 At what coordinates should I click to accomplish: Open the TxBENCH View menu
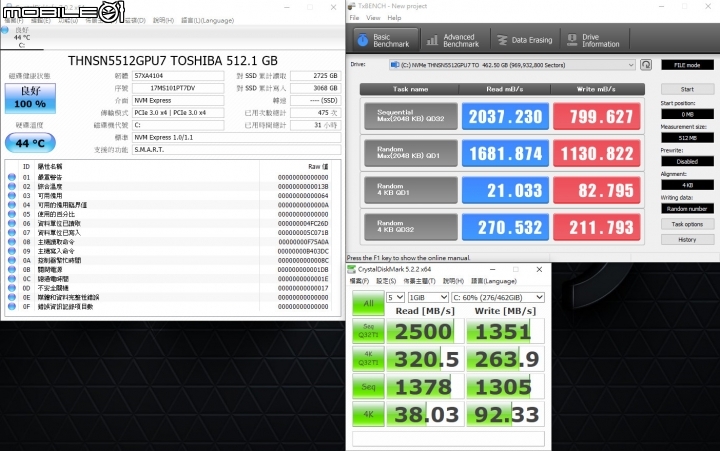pos(373,18)
